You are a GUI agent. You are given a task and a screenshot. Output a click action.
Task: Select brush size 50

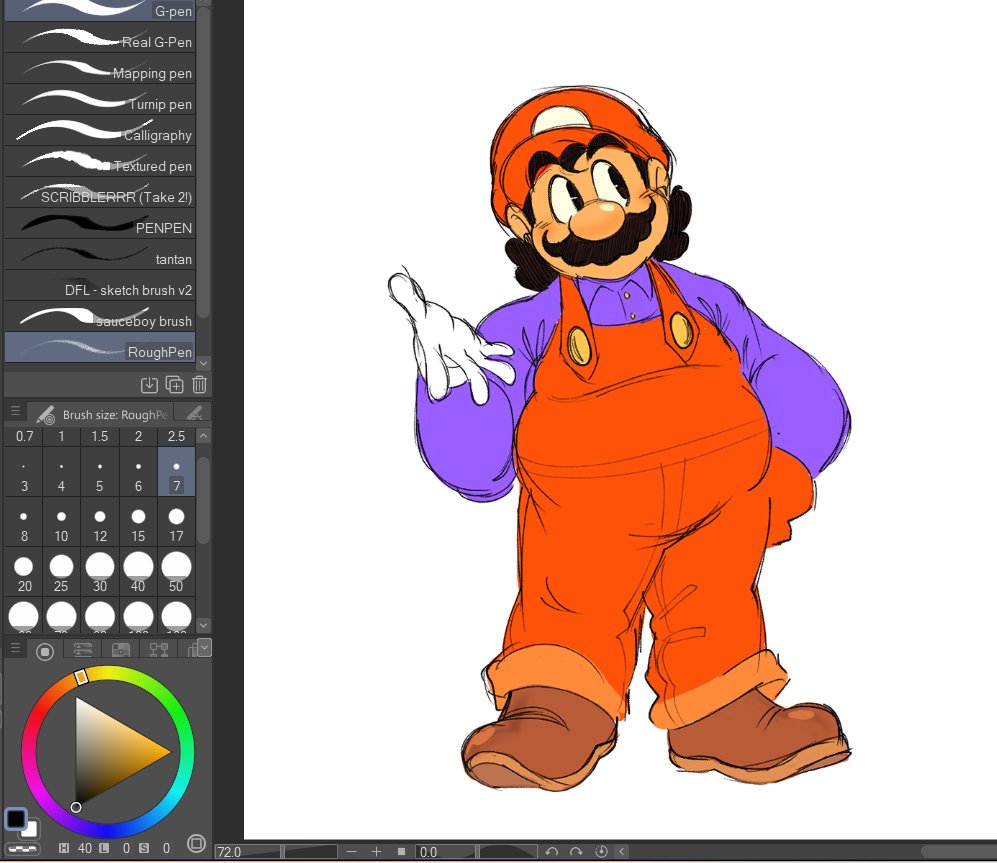coord(176,571)
